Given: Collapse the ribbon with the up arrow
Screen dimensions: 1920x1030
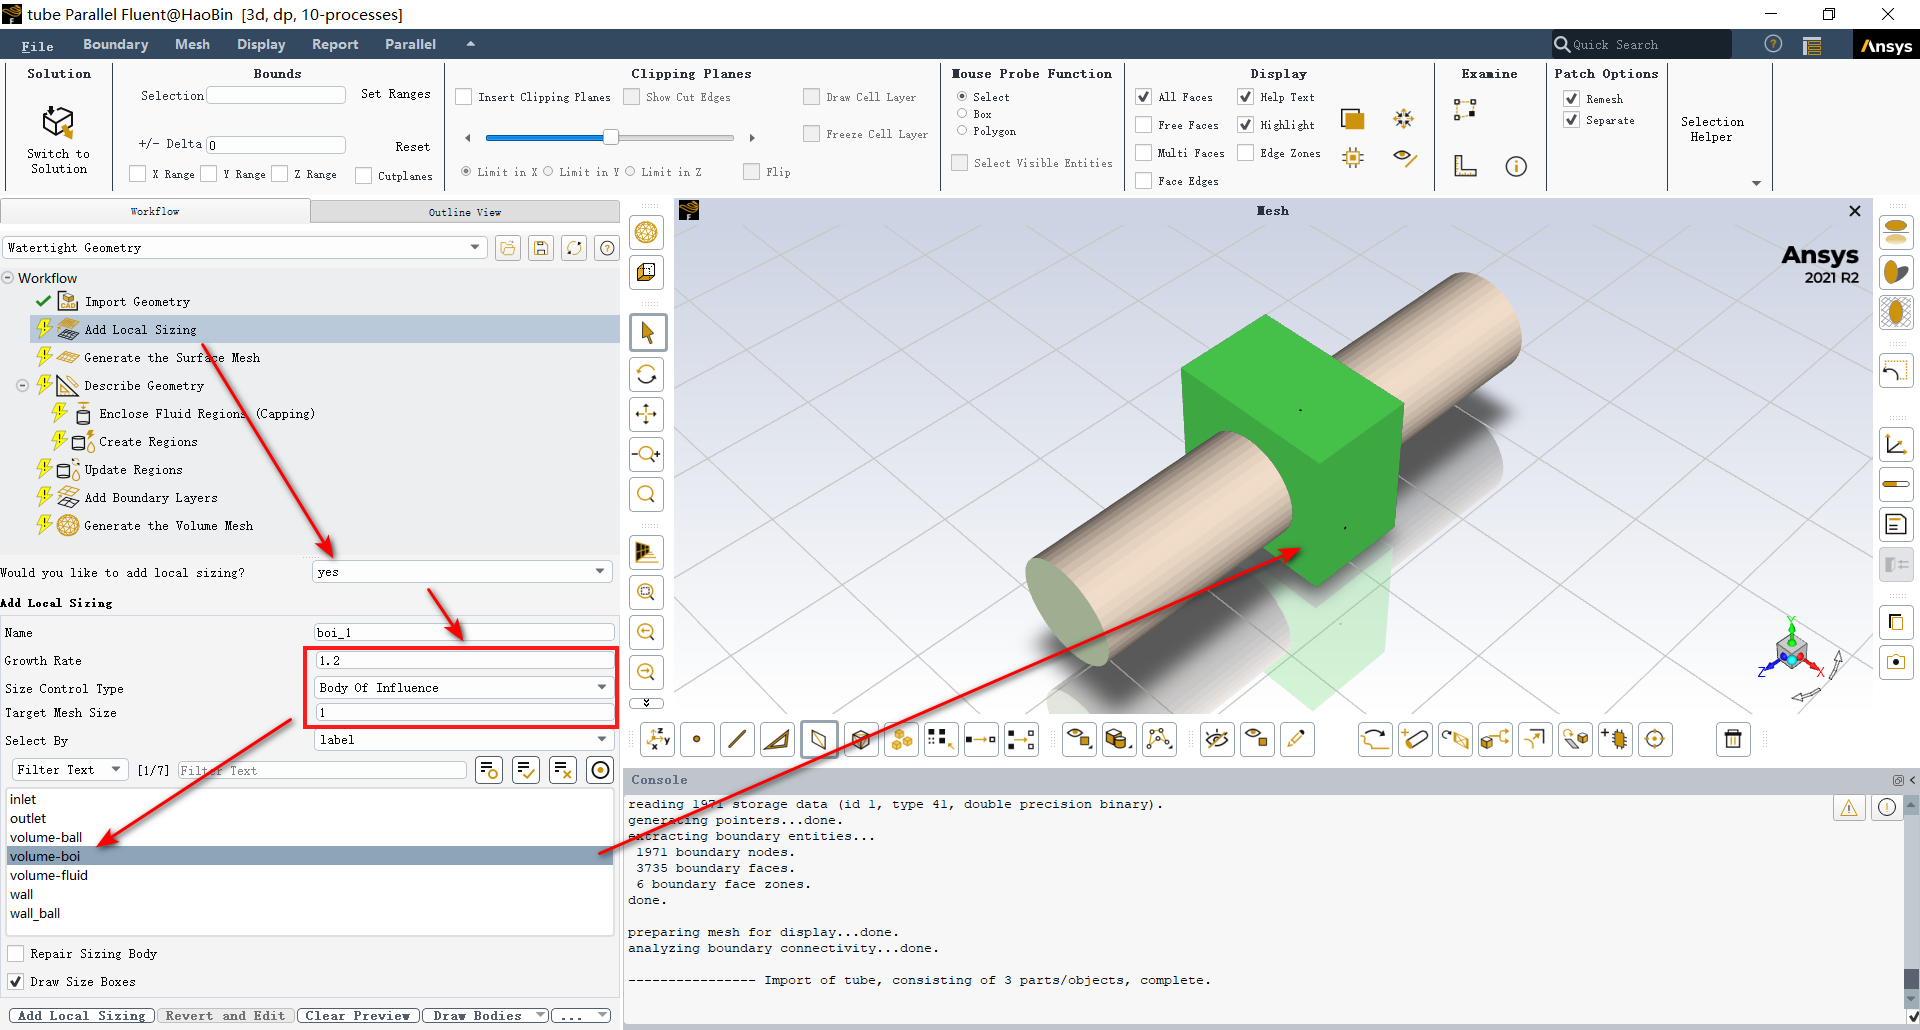Looking at the screenshot, I should click(x=470, y=44).
